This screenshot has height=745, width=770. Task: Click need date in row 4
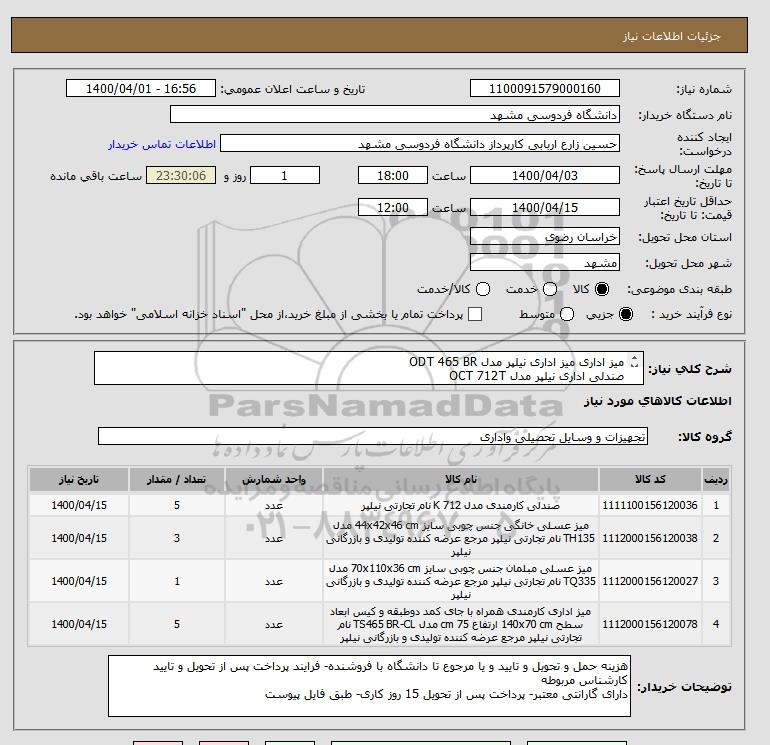pos(79,624)
